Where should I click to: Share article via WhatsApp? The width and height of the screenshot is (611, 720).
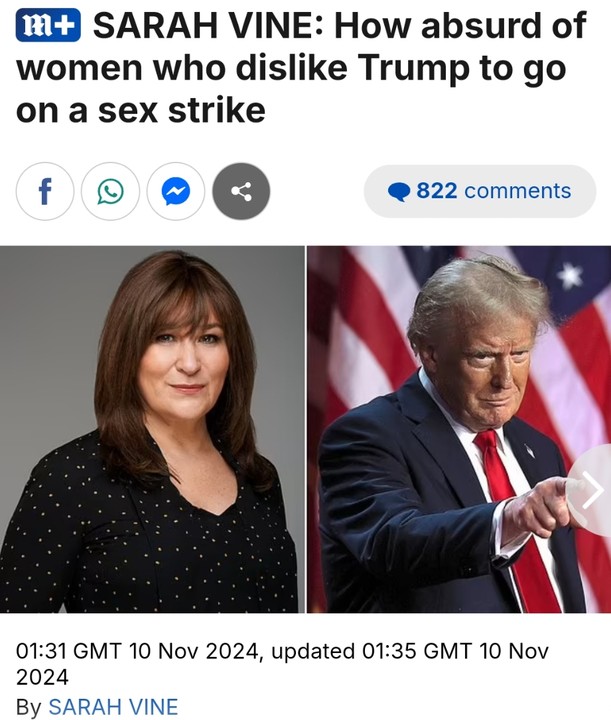click(110, 191)
